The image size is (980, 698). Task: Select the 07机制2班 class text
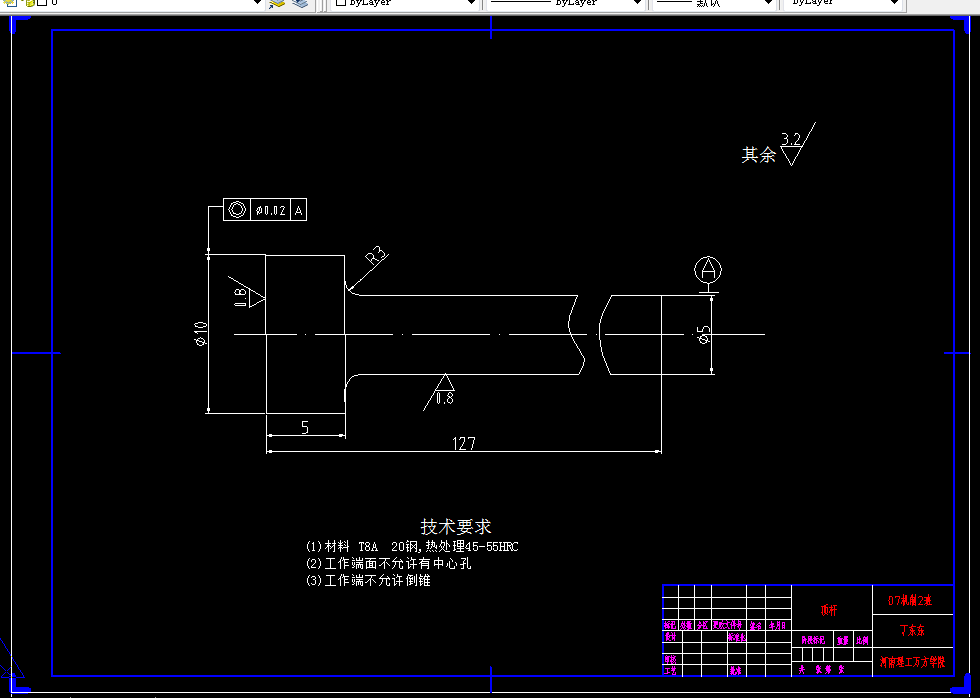pos(910,601)
